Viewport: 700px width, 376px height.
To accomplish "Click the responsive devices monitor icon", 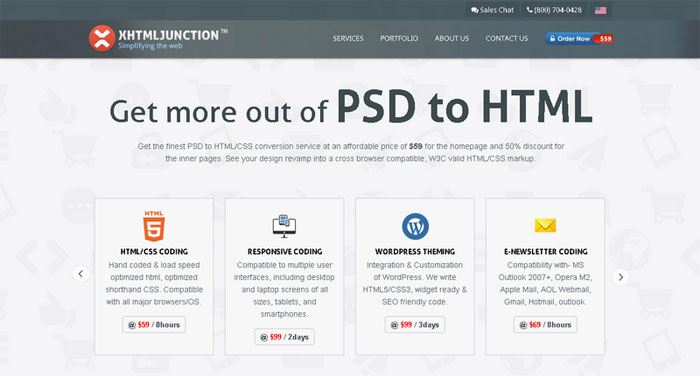I will point(284,226).
